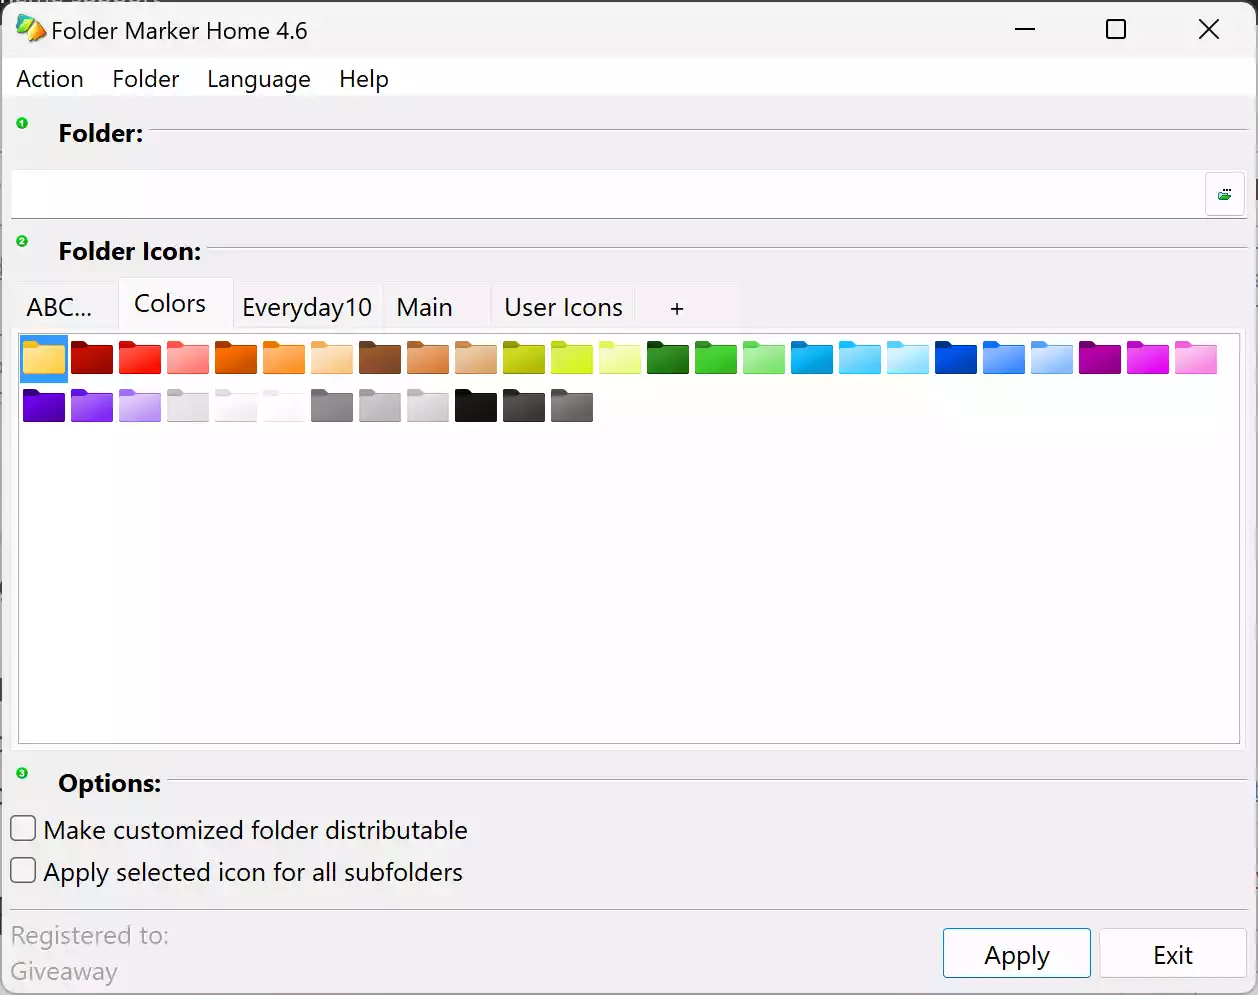Pick the medium orange folder icon

[x=284, y=359]
